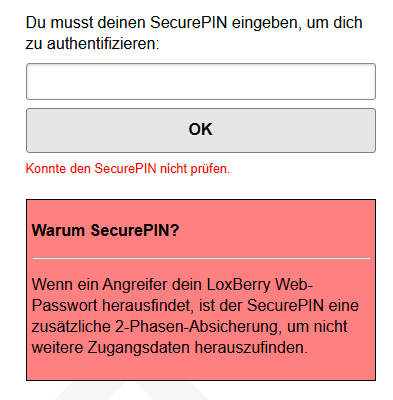The height and width of the screenshot is (400, 393).
Task: Click the word "herauszufinden." ending the paragraph
Action: point(251,348)
